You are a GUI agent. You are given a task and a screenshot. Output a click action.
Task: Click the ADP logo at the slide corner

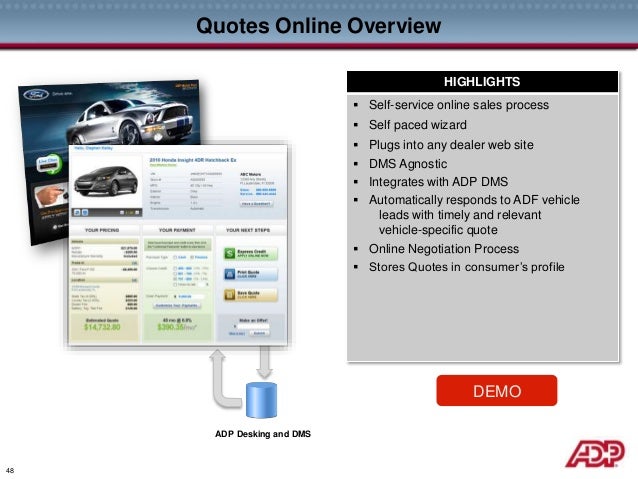click(x=595, y=453)
